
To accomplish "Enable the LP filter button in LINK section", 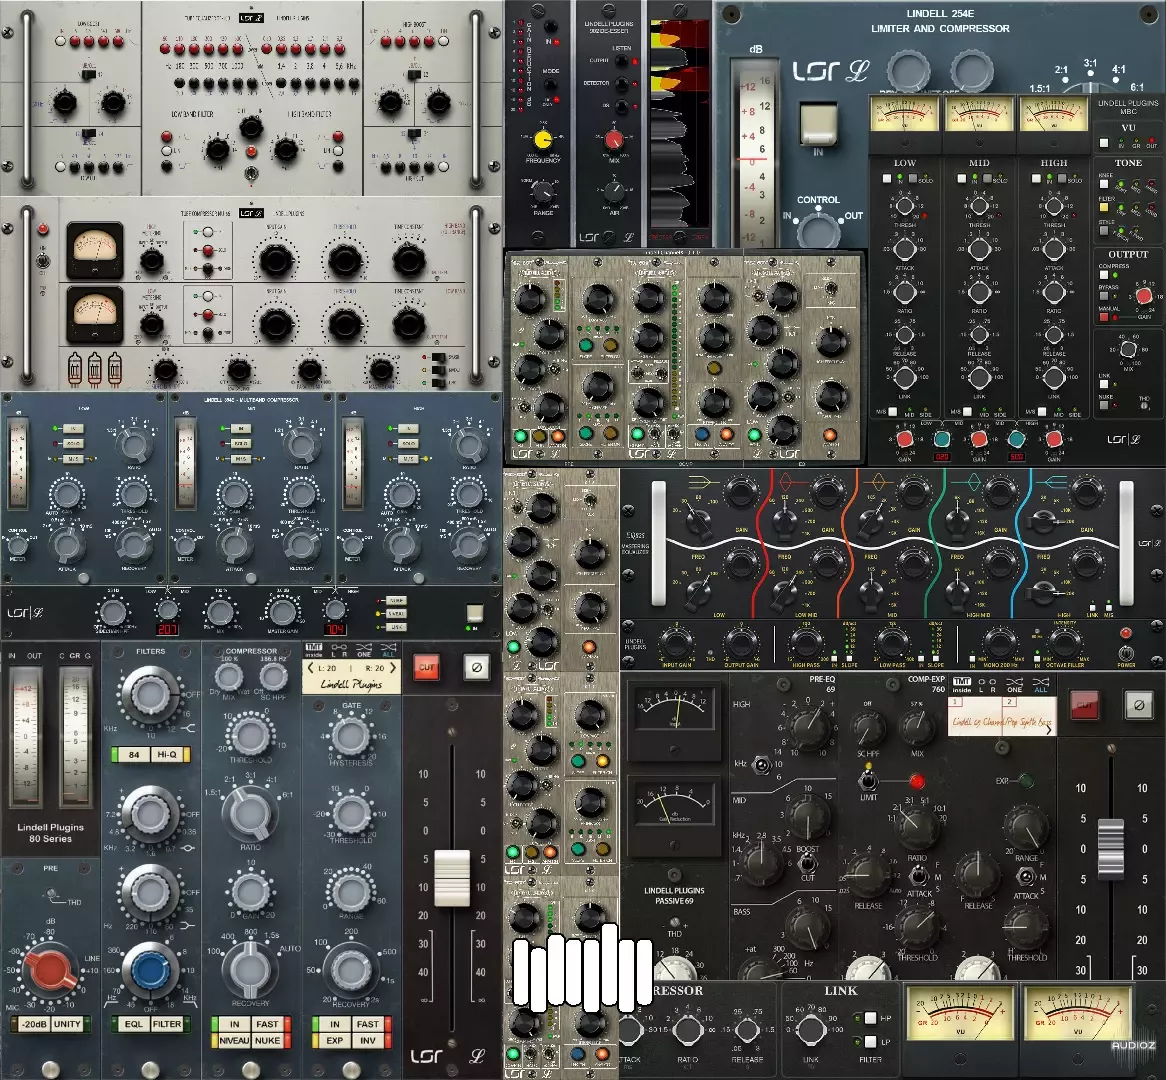I will (869, 1041).
